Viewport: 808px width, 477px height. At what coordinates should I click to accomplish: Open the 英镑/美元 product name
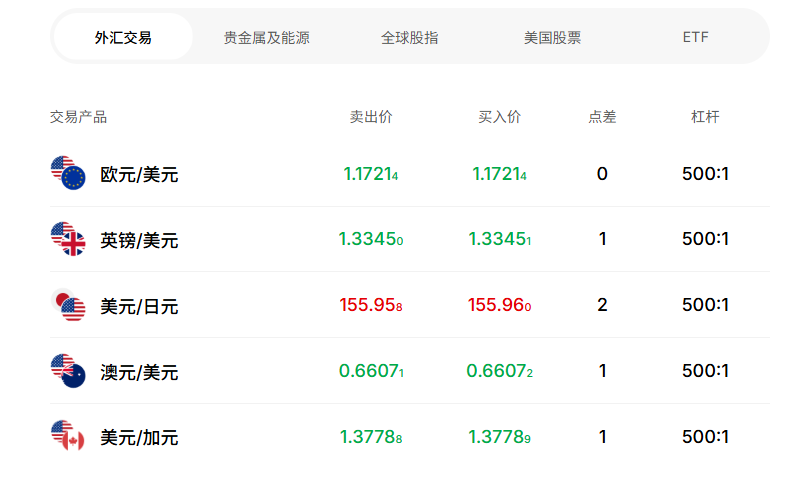(139, 241)
